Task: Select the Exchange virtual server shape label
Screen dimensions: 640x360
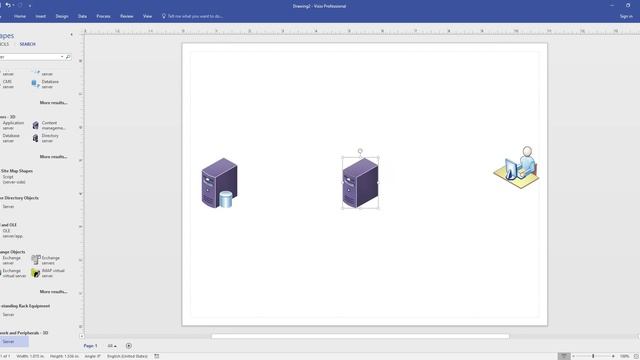Action: coord(14,273)
